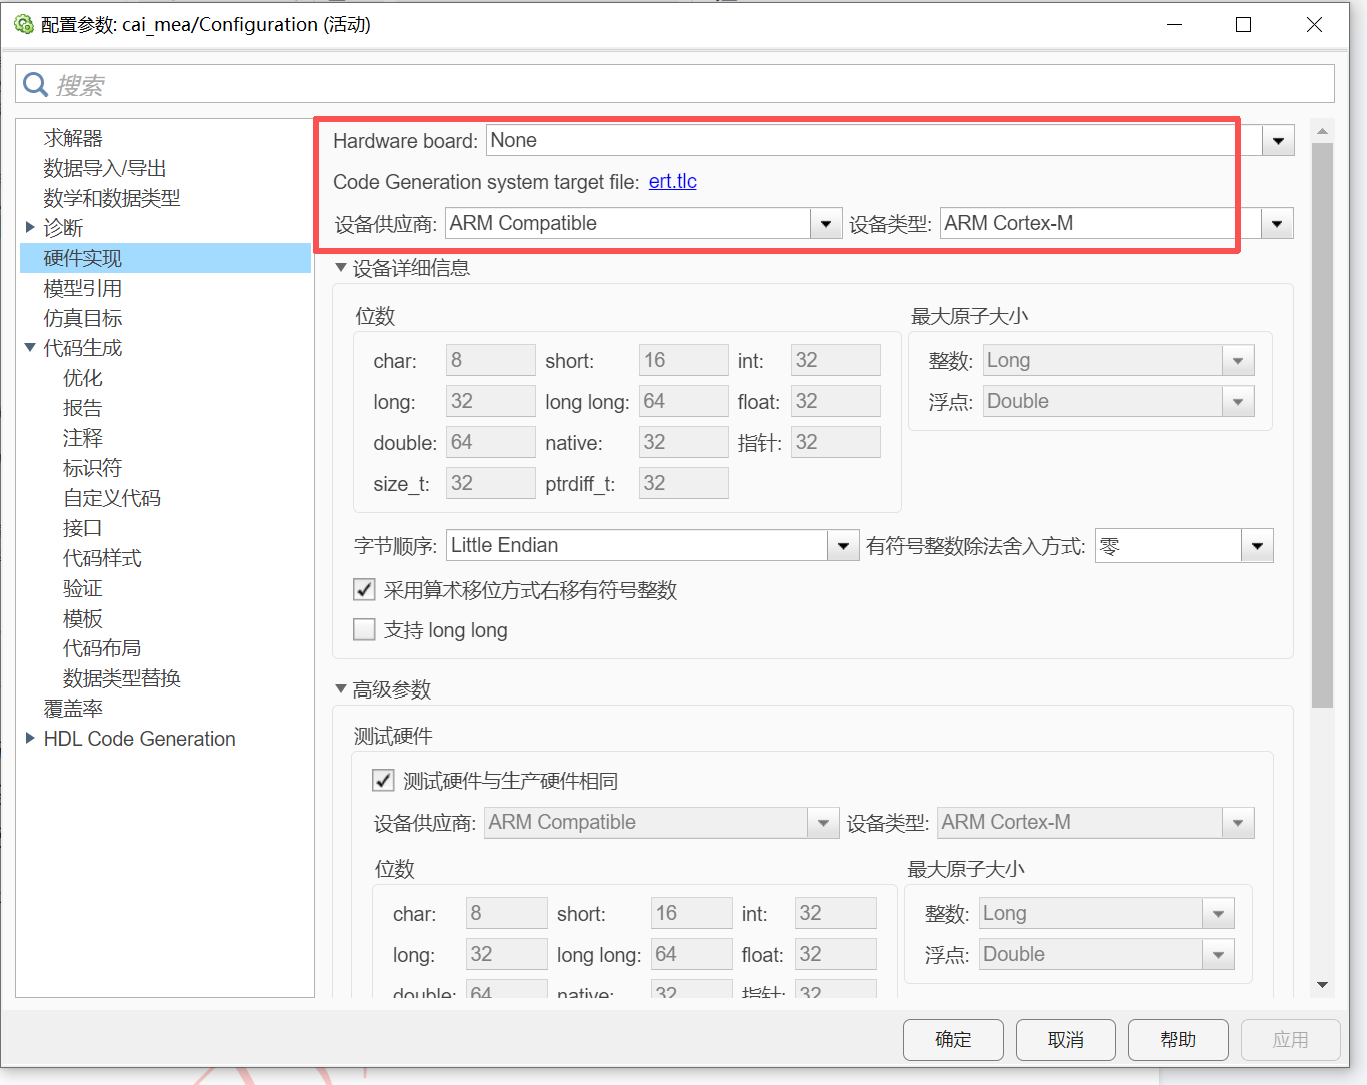Select 硬件实现 in the sidebar
This screenshot has width=1367, height=1085.
(166, 258)
